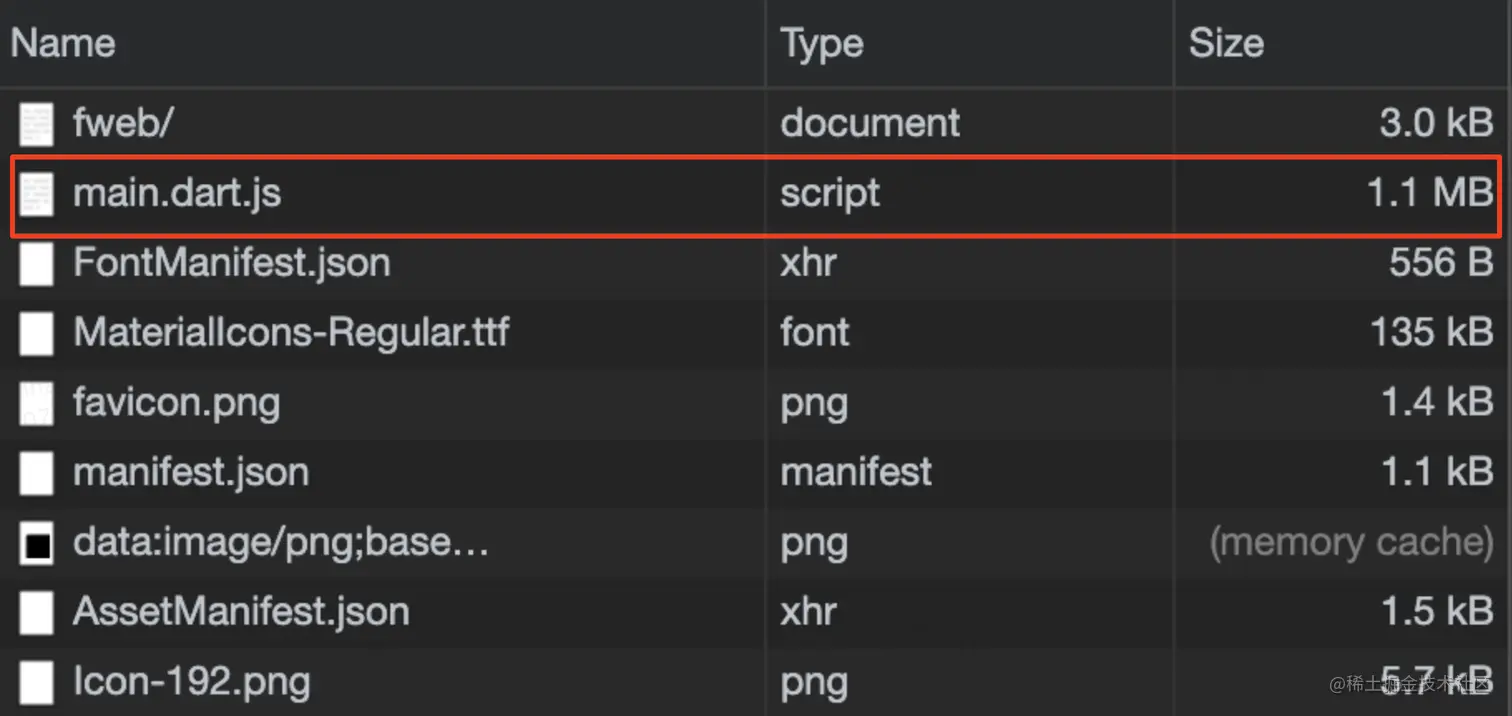Click the fweb/ document file icon
Screen dimensions: 1512x716
37,124
